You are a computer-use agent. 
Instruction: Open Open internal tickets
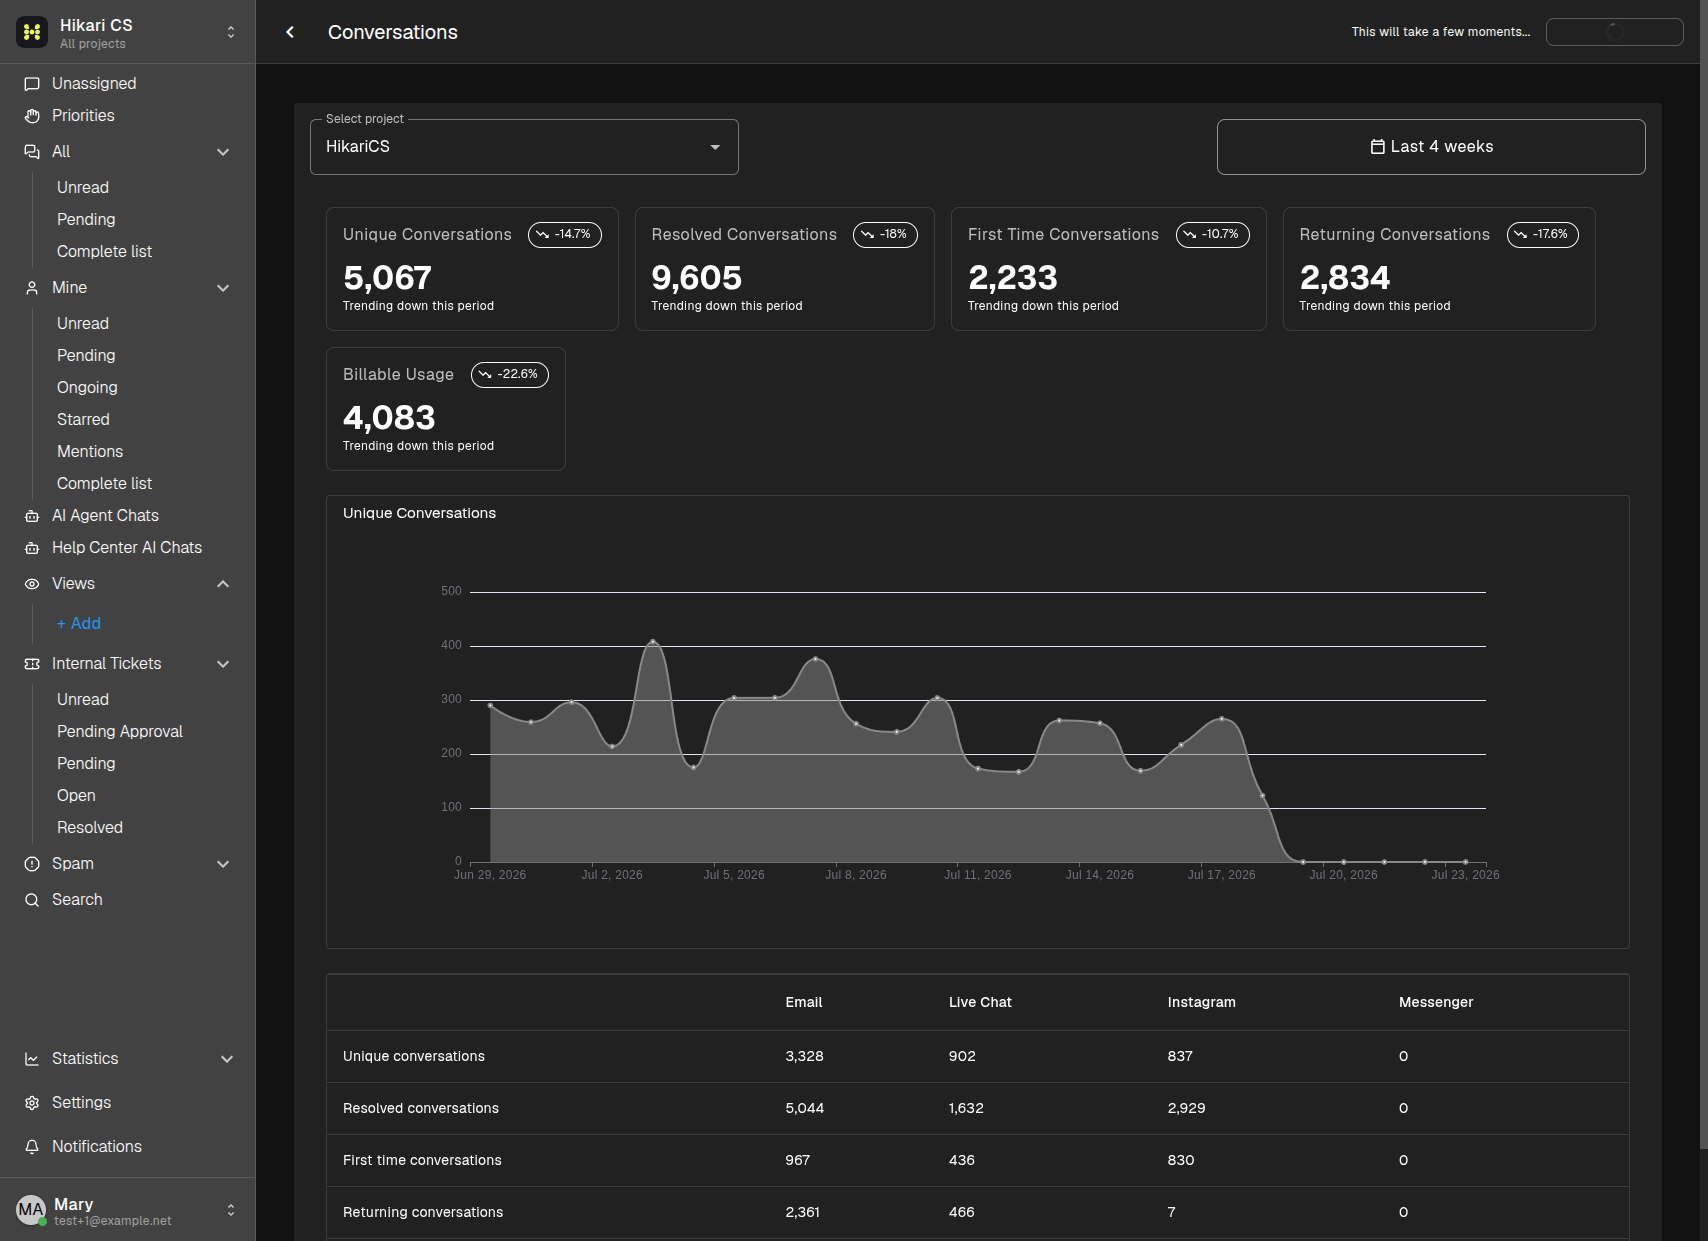(76, 796)
